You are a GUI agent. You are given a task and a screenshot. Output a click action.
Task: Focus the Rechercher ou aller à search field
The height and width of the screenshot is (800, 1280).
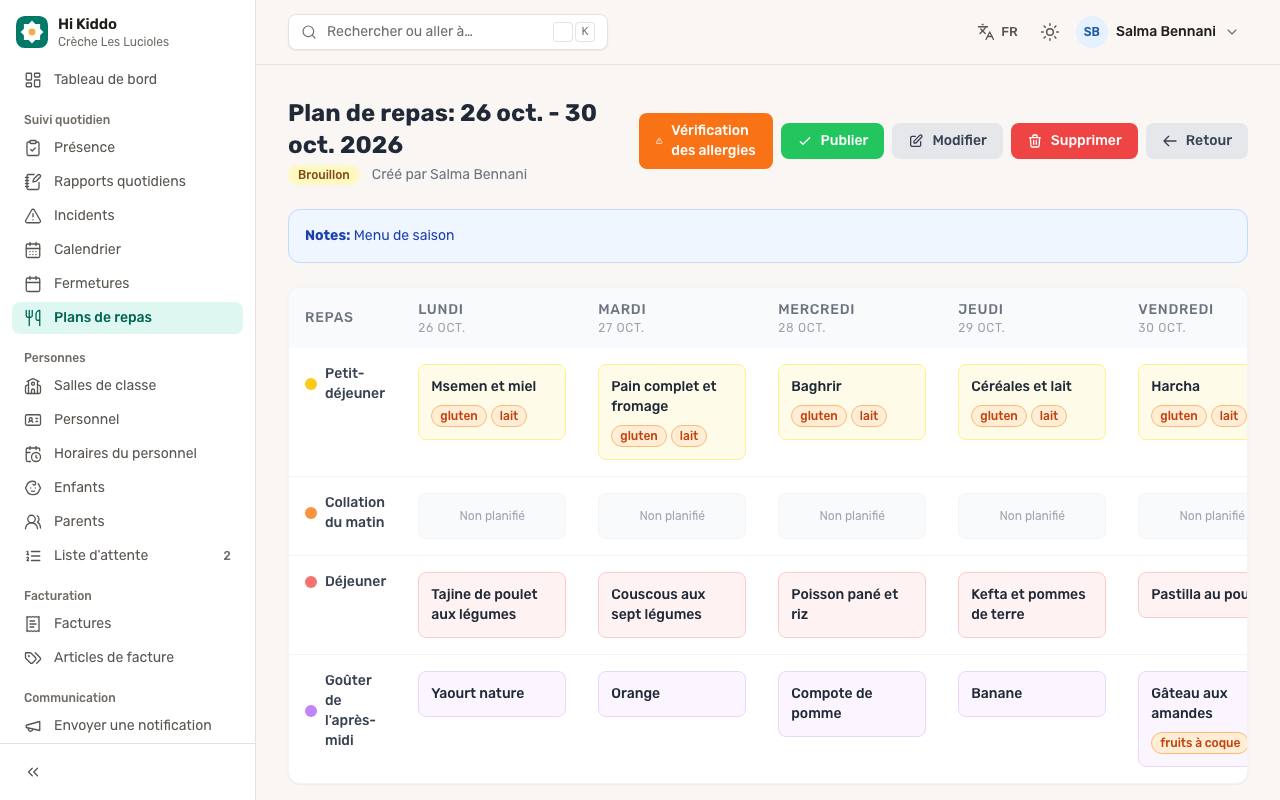(448, 32)
